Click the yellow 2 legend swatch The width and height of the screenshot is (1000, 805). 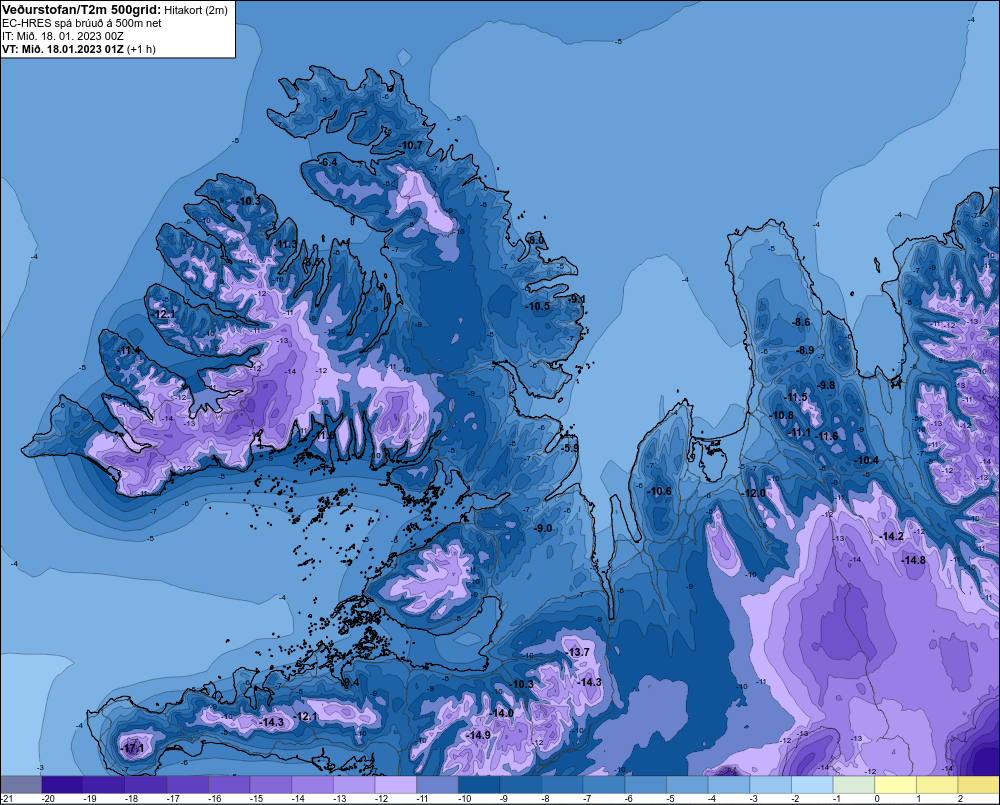pyautogui.click(x=979, y=784)
